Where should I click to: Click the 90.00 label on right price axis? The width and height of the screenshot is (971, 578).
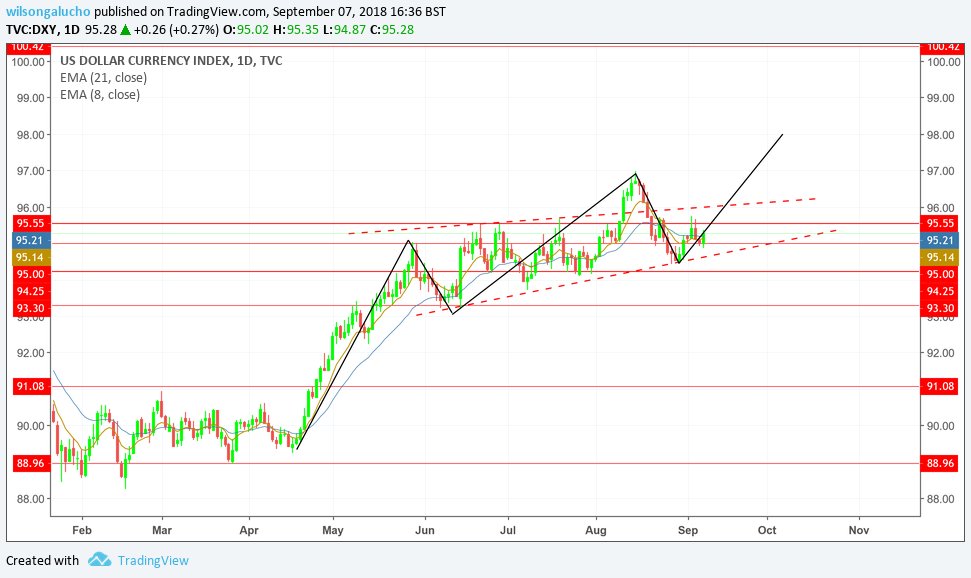point(940,426)
